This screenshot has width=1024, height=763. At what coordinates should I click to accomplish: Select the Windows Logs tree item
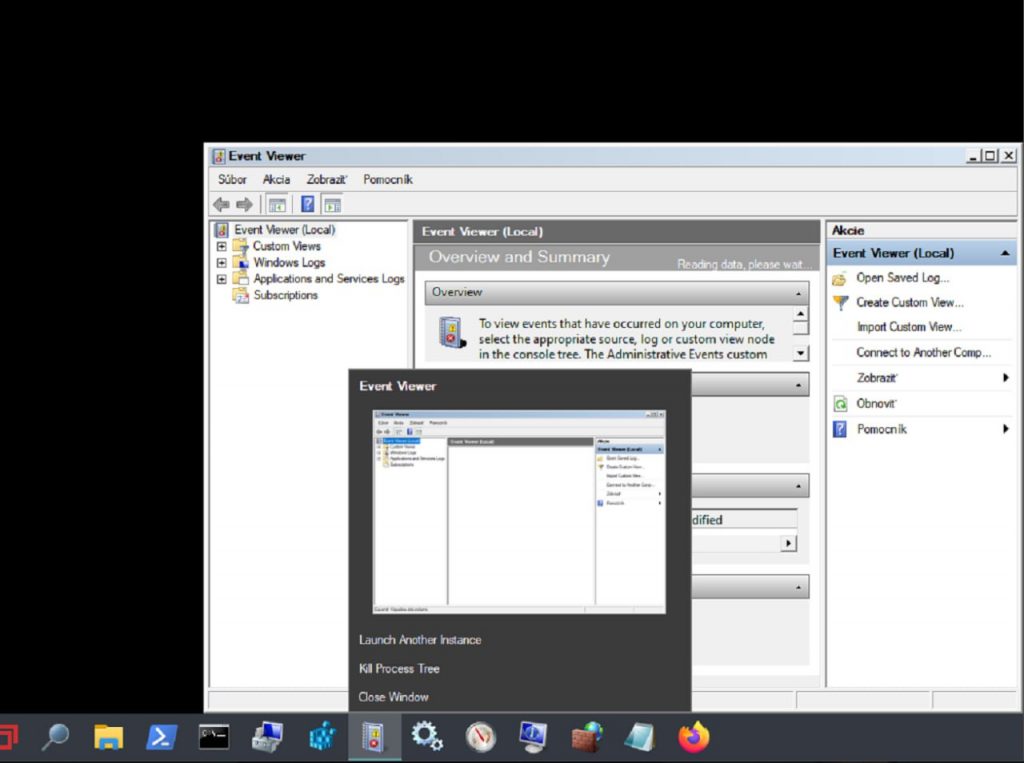289,263
